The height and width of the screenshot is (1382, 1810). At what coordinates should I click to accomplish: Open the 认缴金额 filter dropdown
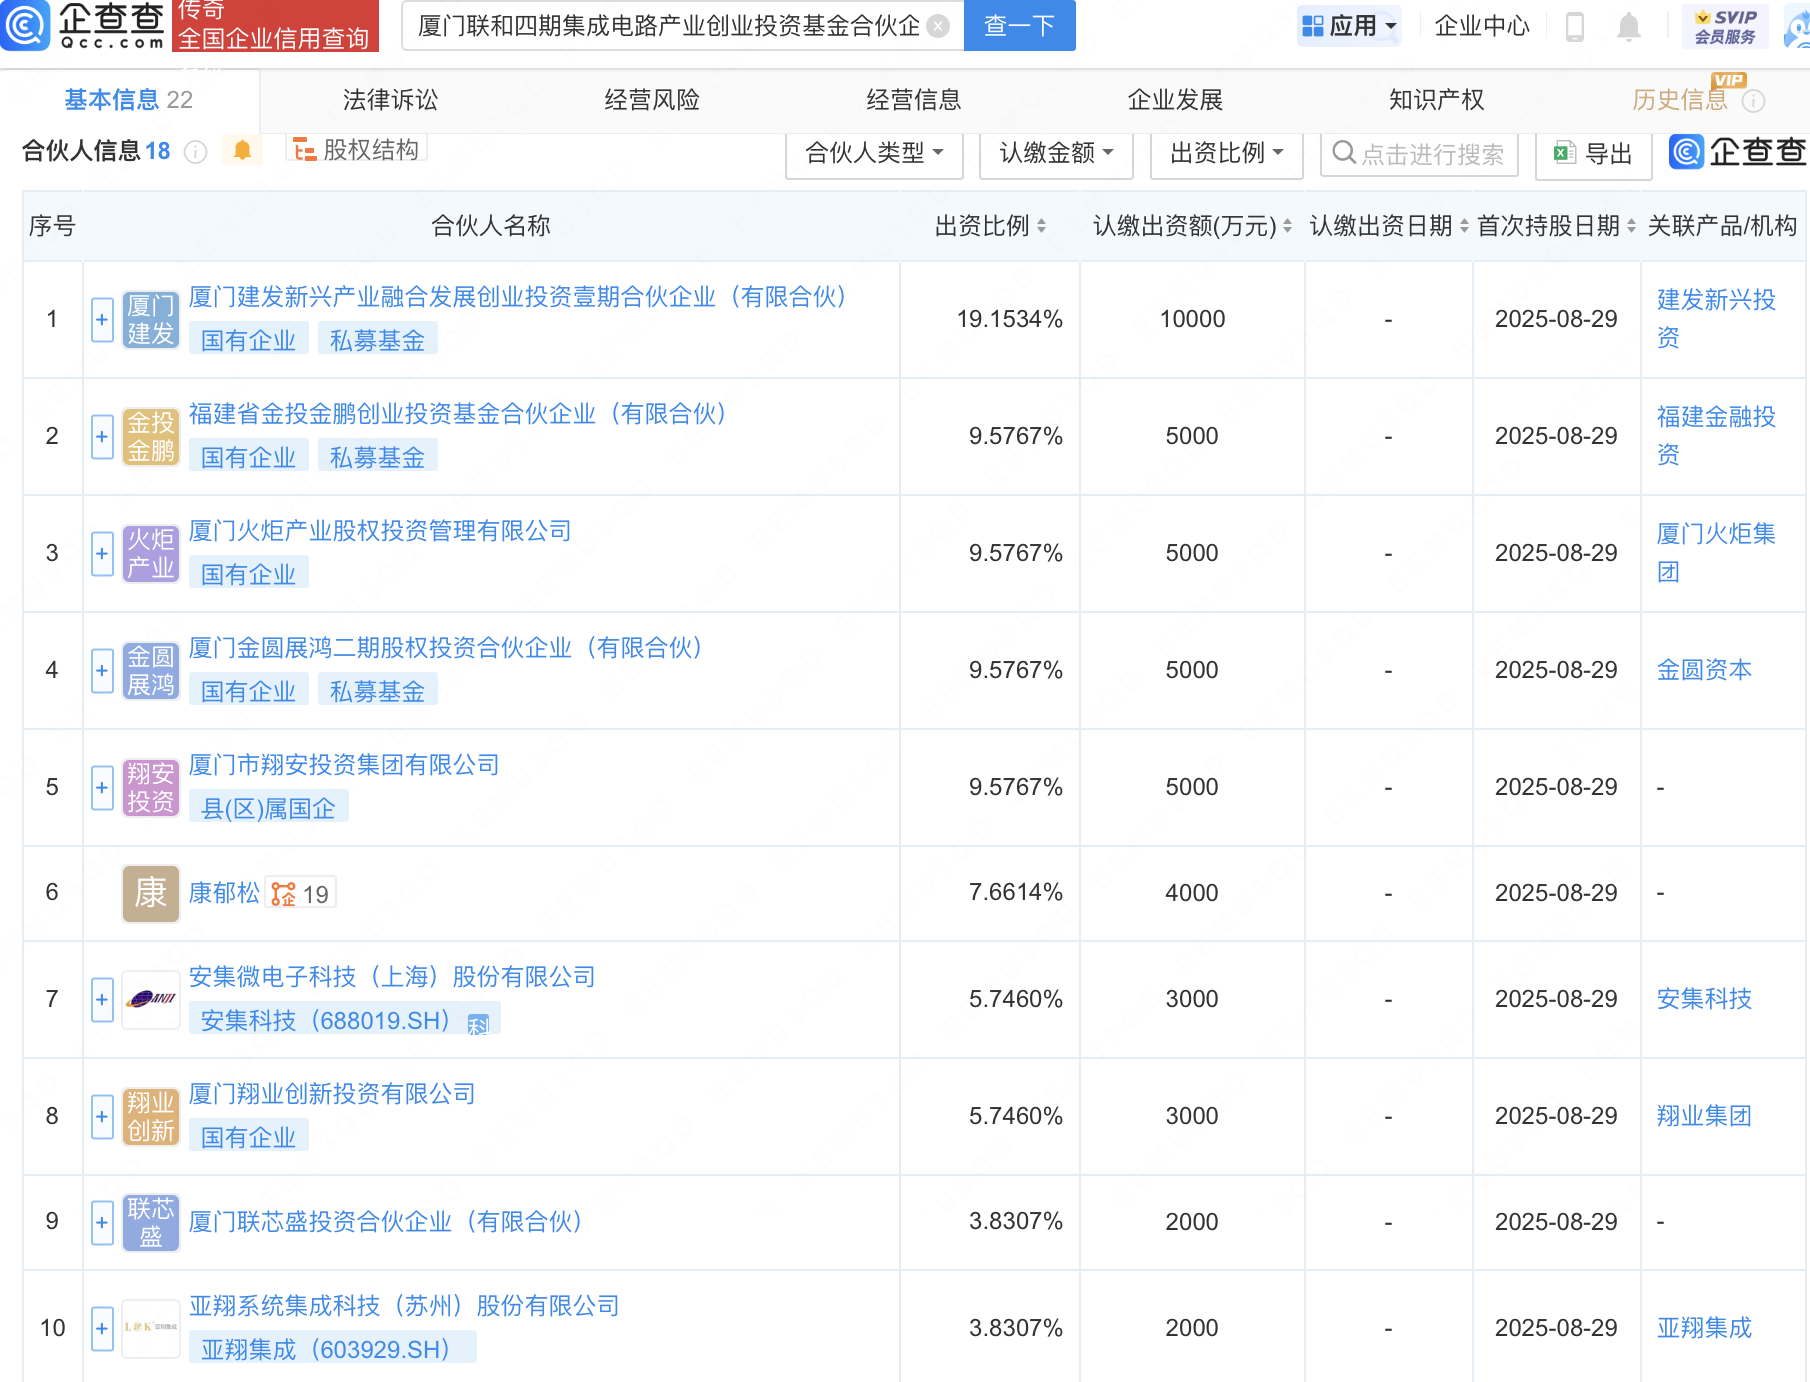pos(1056,154)
